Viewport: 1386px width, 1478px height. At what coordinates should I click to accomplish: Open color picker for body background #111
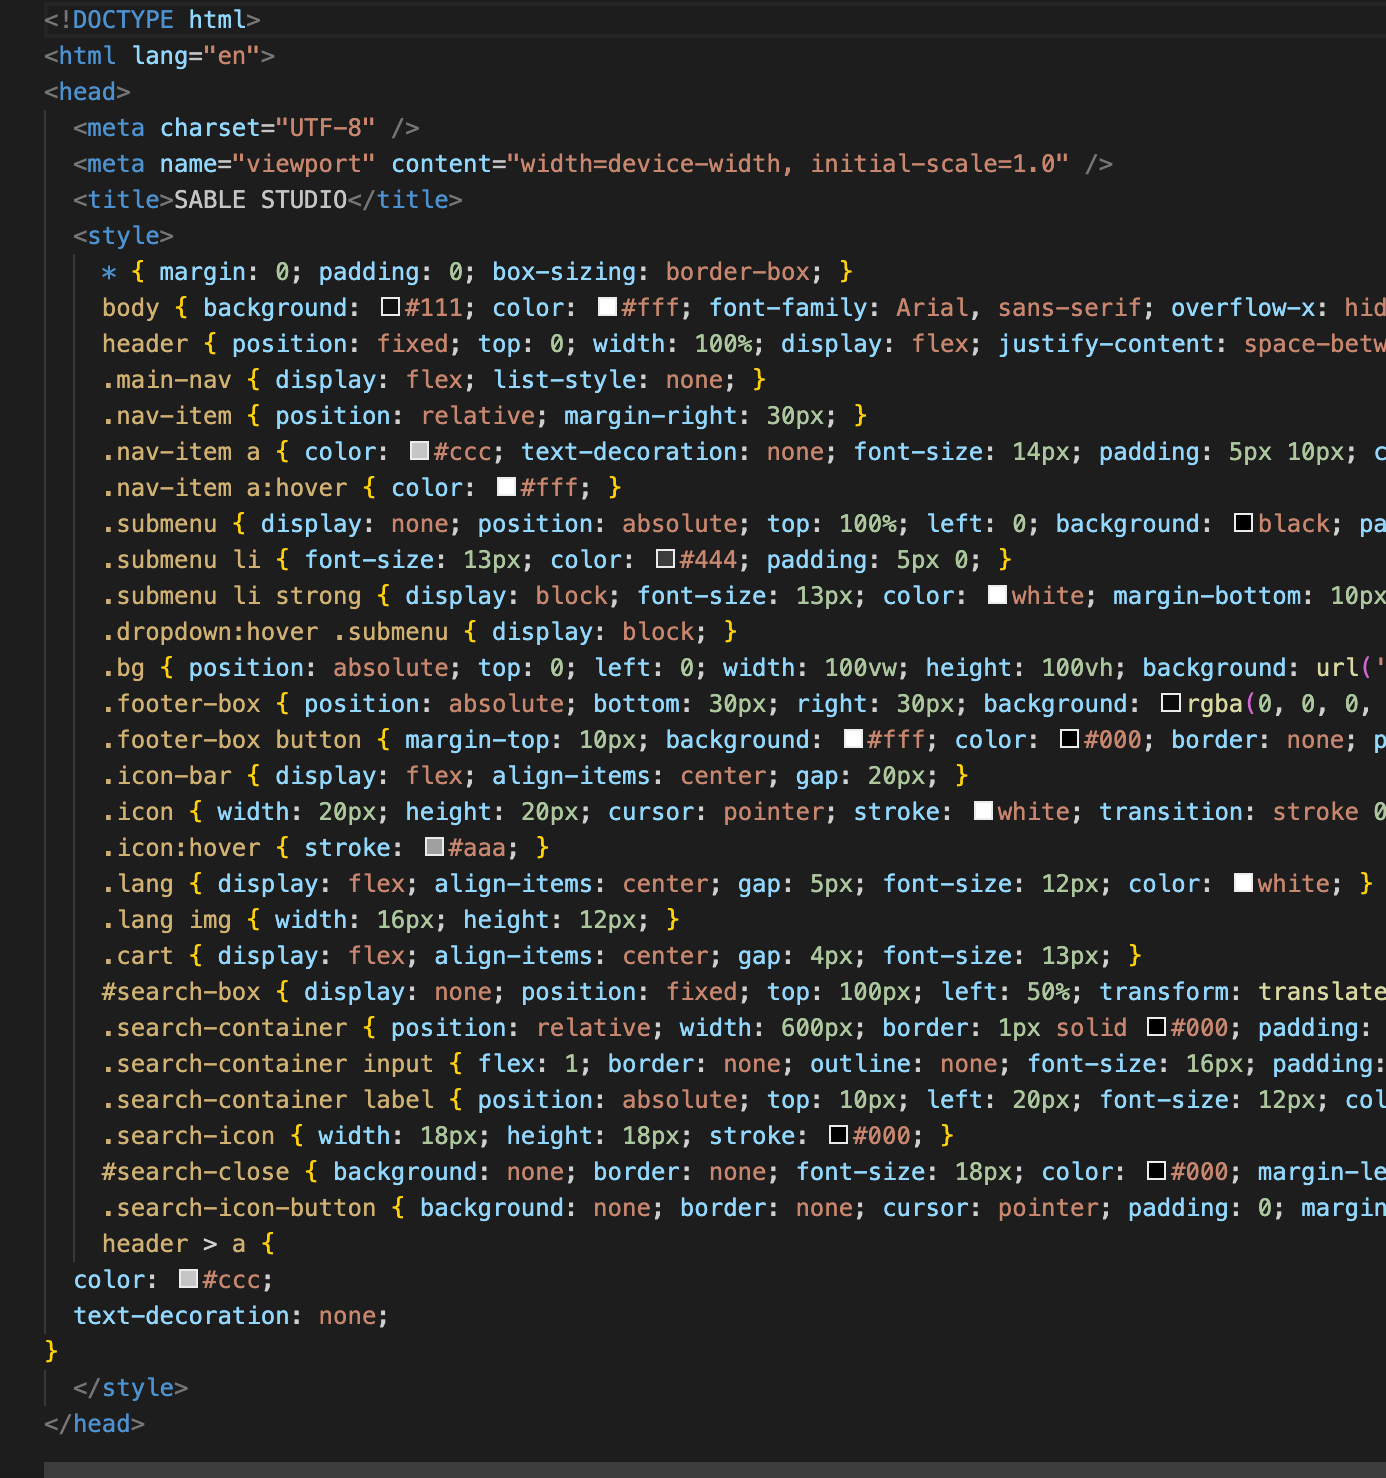click(391, 307)
